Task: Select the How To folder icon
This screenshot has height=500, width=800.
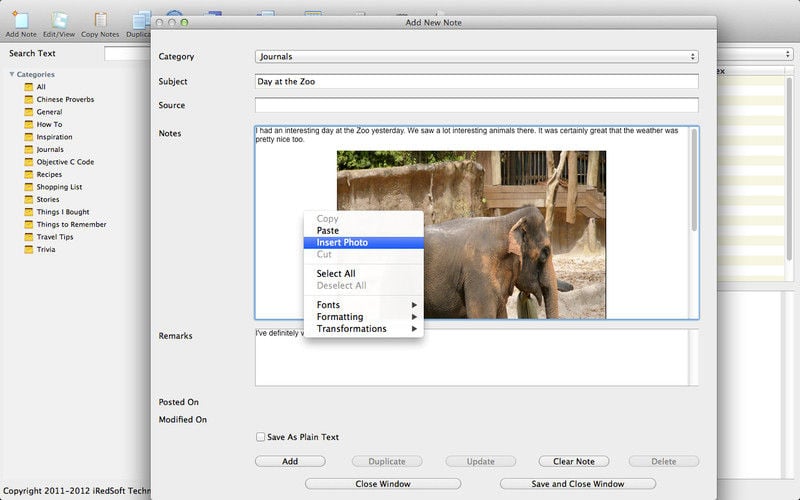Action: click(x=29, y=124)
